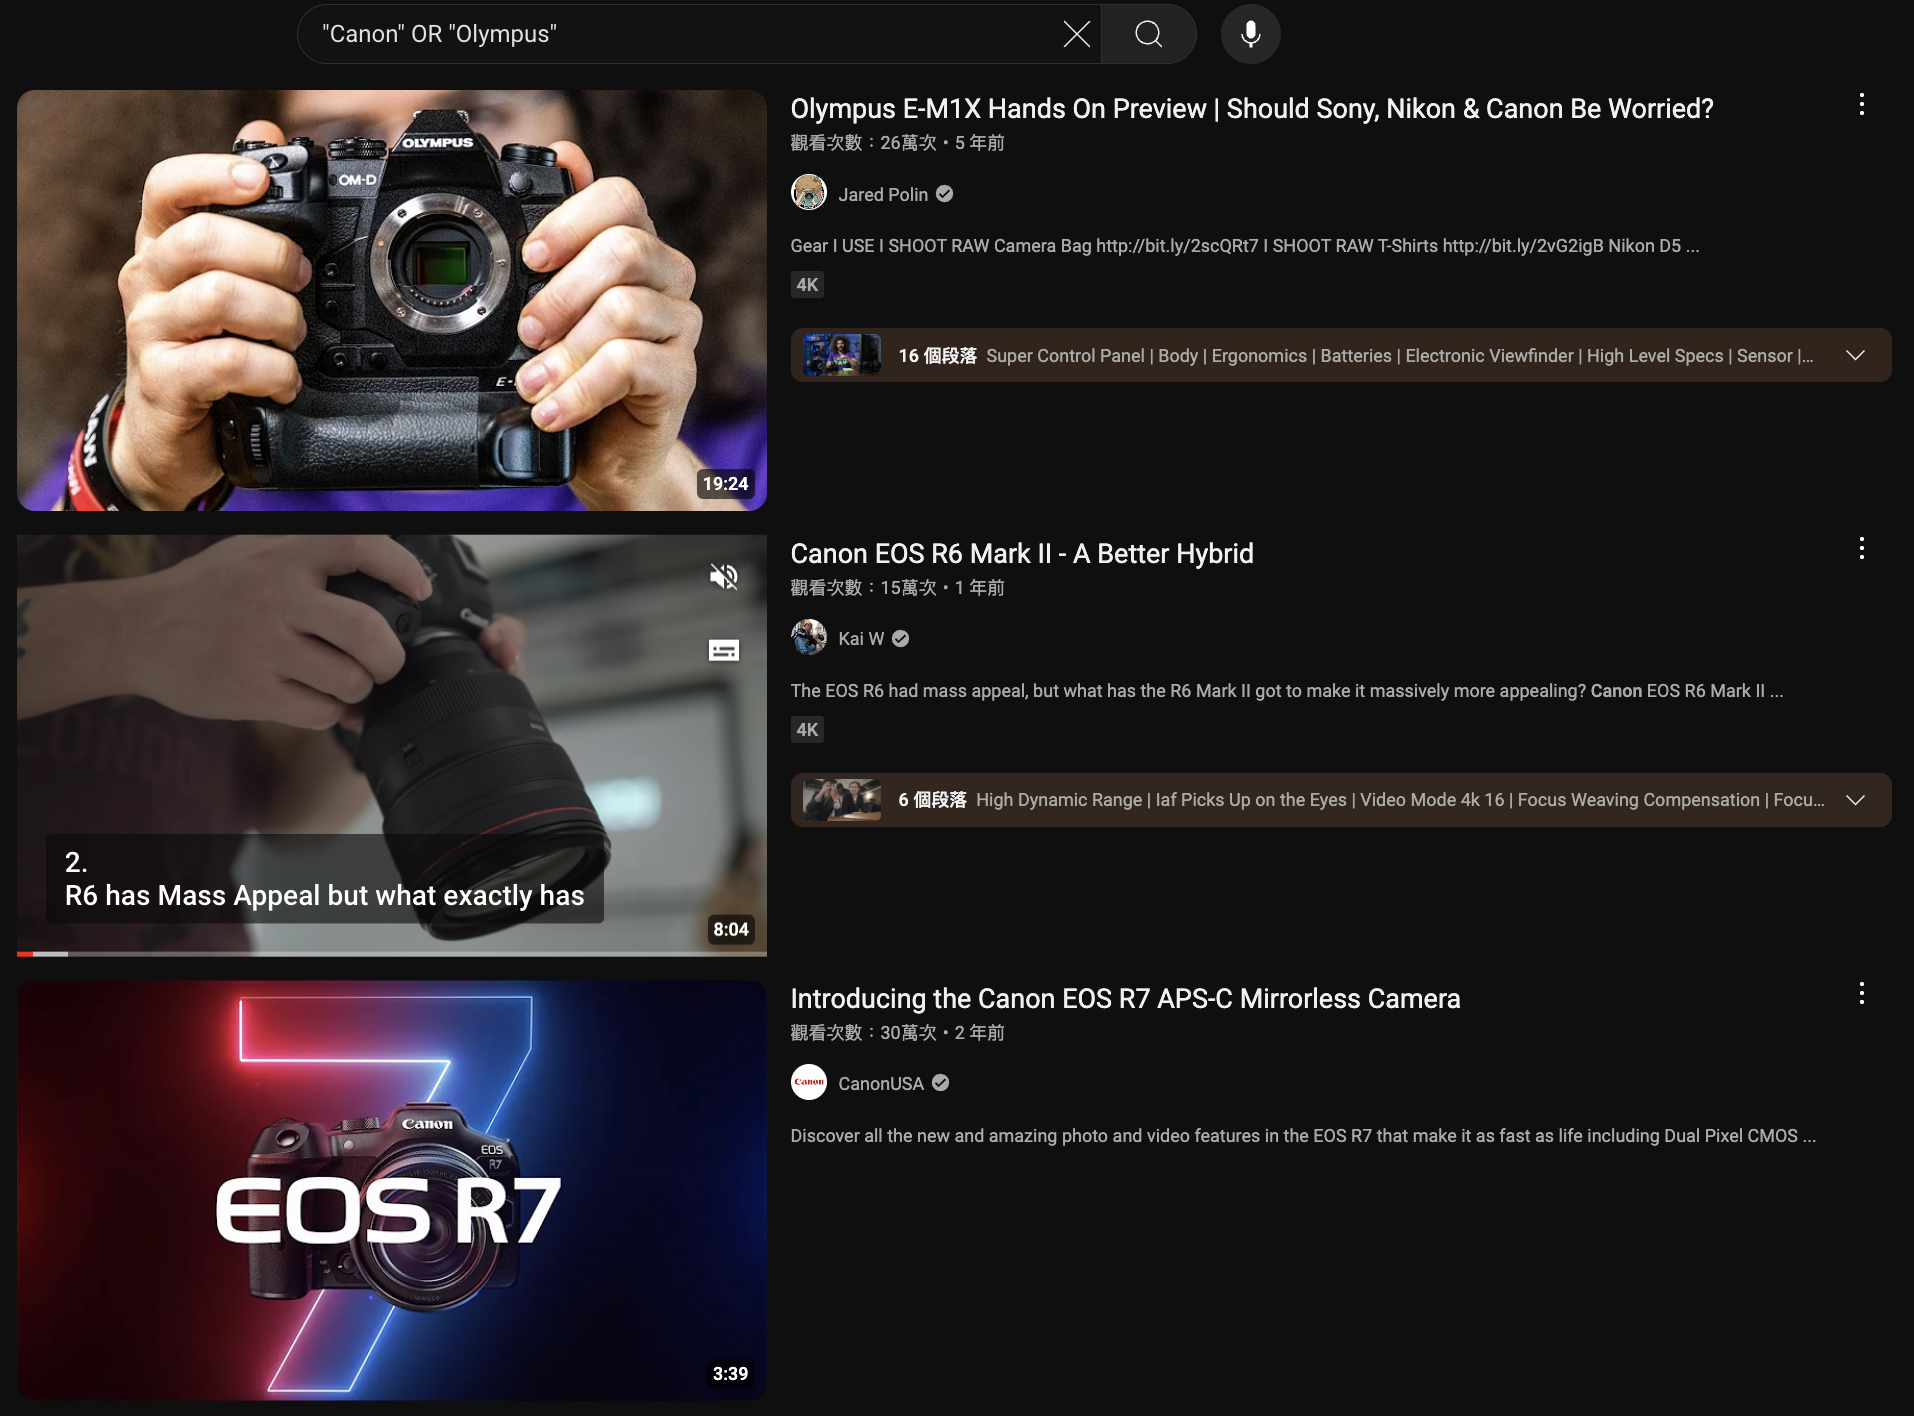Click the 3:39 duration badge on the EOS R7 thumbnail

[730, 1374]
